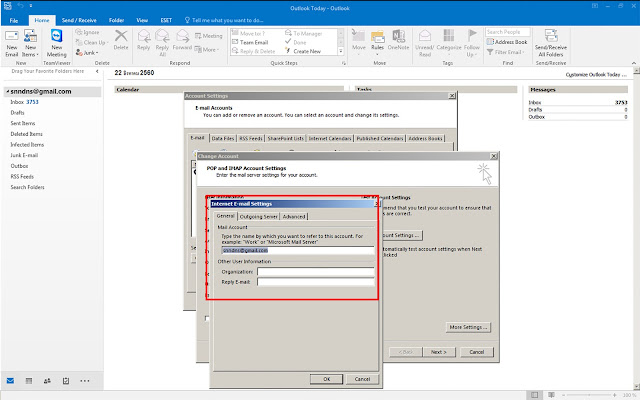Switch to People view in navigation bar

coord(47,381)
